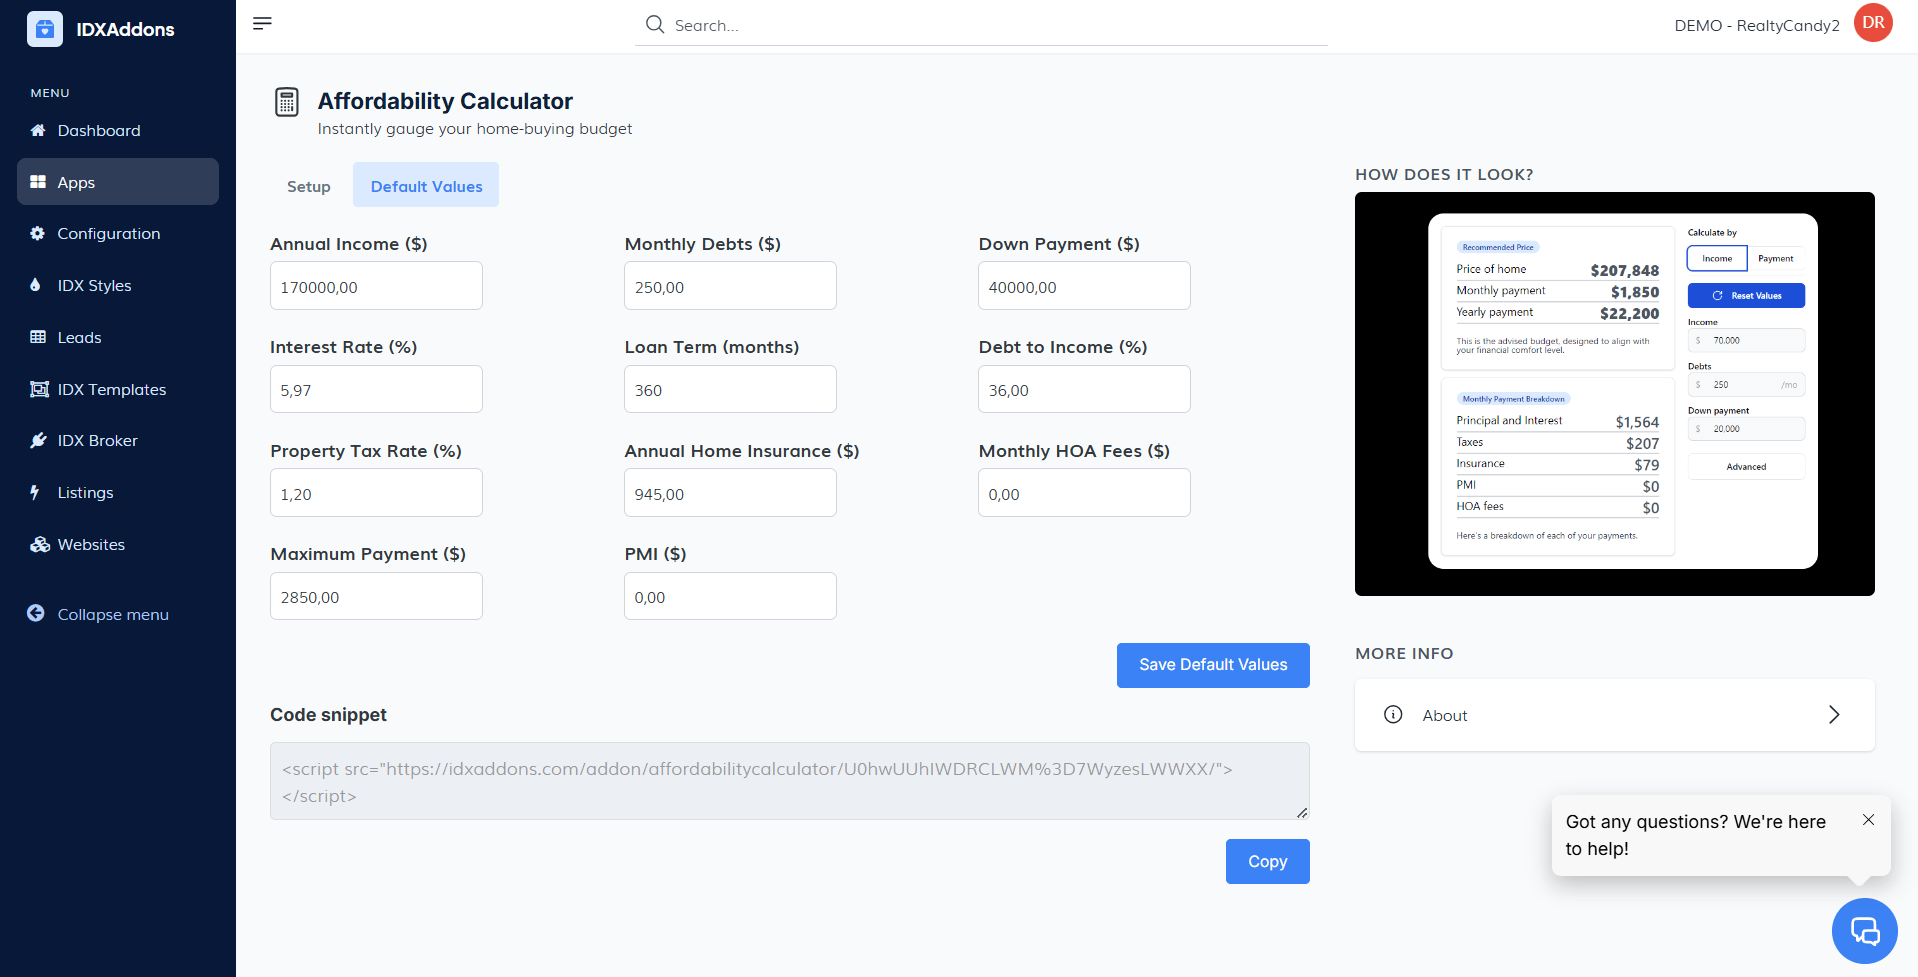
Task: Click the Affordability Calculator heading
Action: pyautogui.click(x=445, y=101)
